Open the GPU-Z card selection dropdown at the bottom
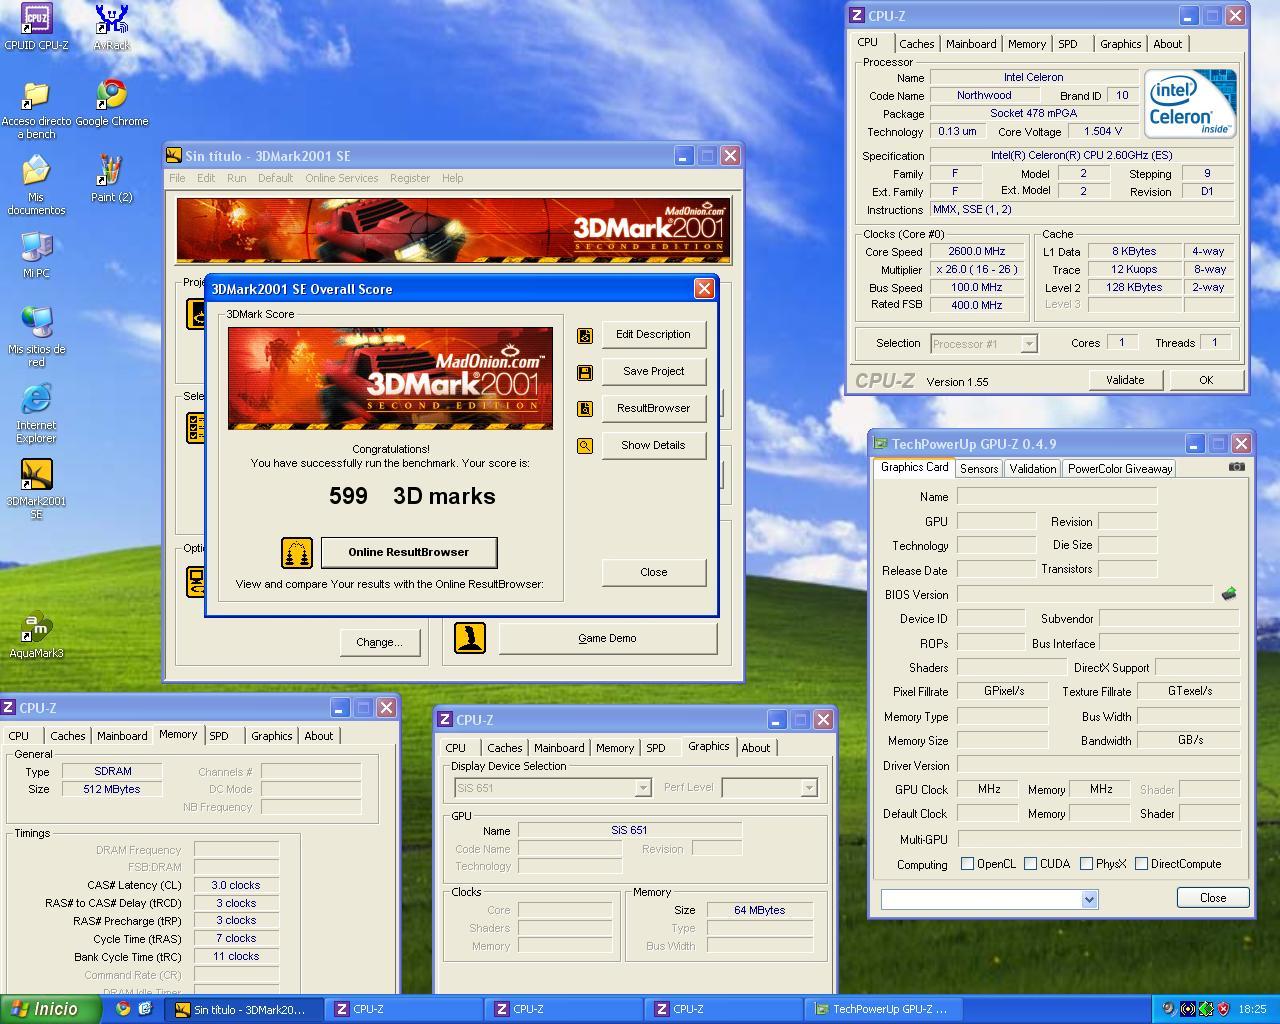 [989, 899]
